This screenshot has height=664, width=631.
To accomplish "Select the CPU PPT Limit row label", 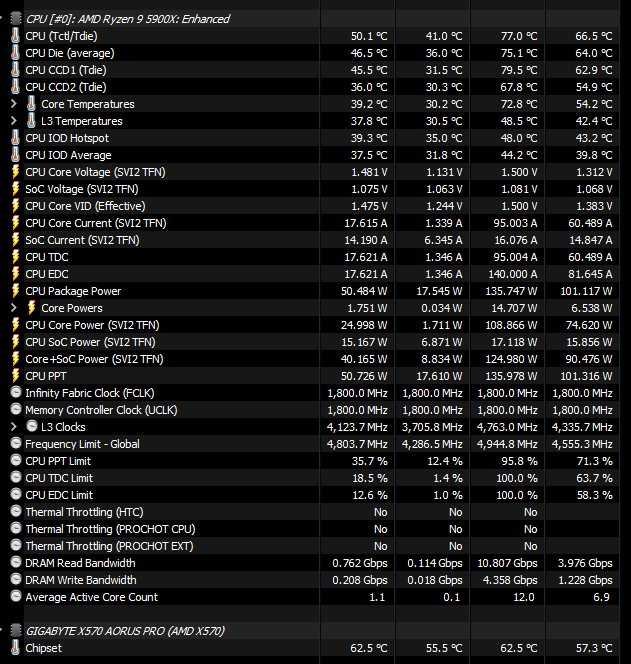I will 58,461.
